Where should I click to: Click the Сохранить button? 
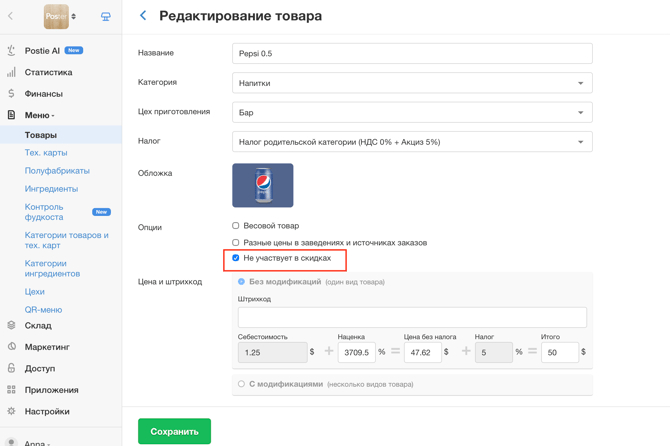[x=174, y=431]
